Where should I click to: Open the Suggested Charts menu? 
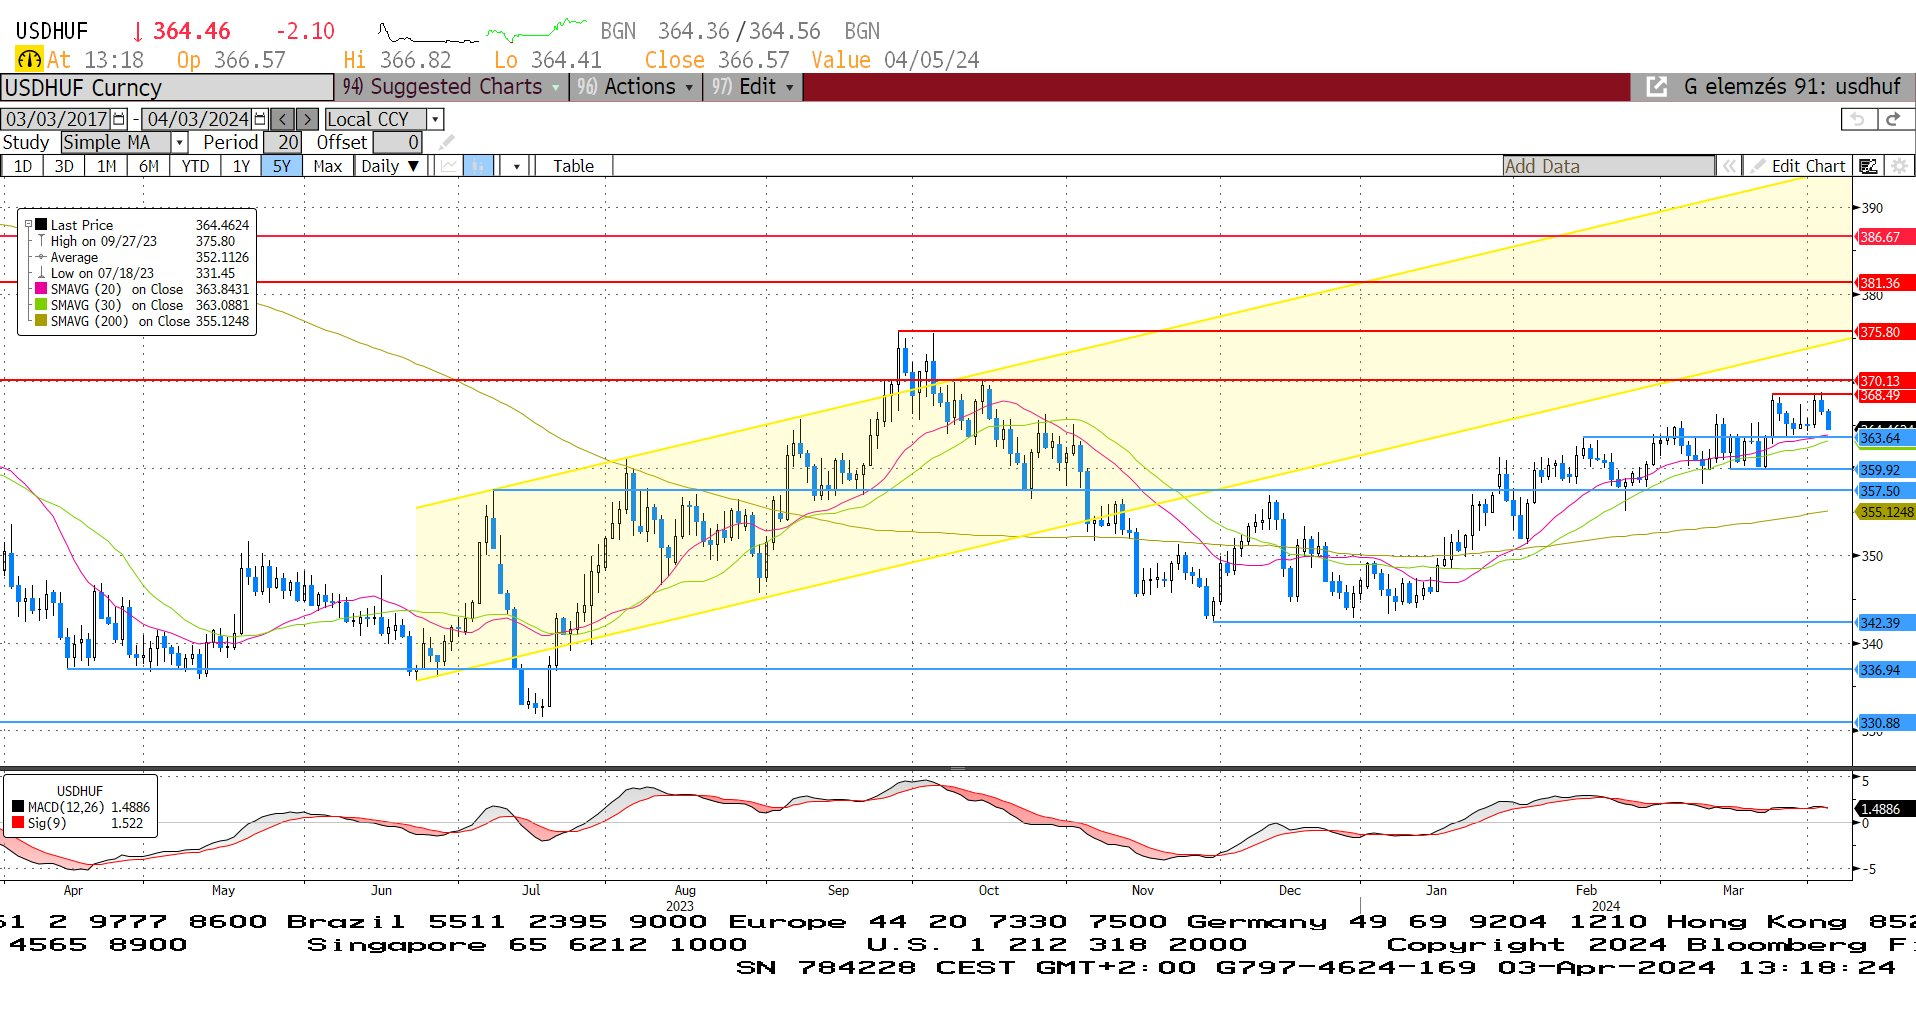click(x=451, y=87)
